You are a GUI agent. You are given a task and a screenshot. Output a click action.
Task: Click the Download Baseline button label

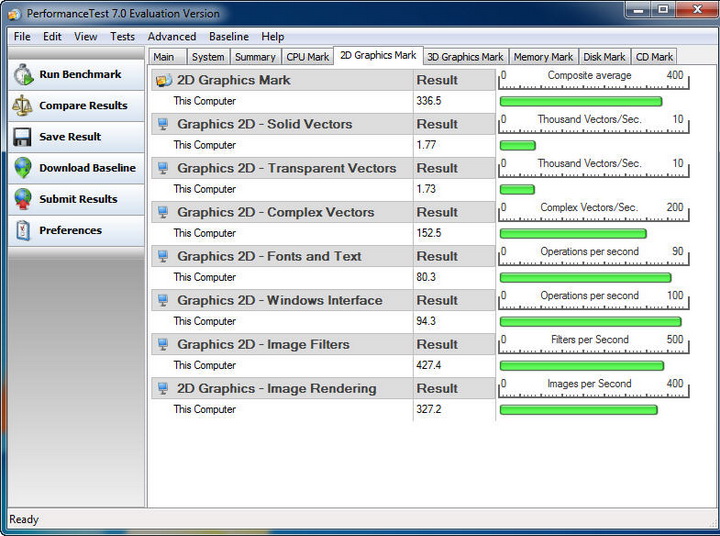[87, 168]
